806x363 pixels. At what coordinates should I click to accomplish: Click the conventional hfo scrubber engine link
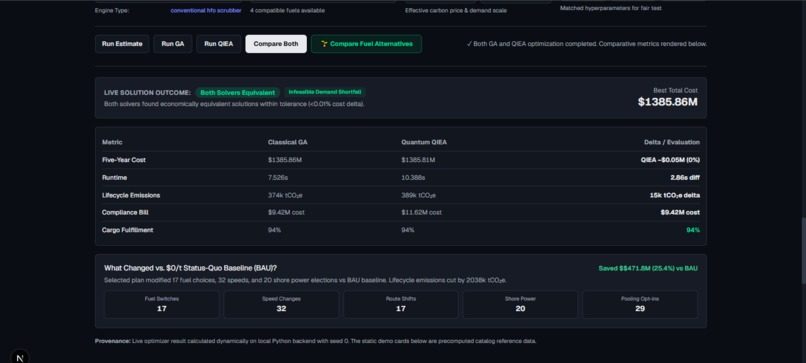[206, 10]
